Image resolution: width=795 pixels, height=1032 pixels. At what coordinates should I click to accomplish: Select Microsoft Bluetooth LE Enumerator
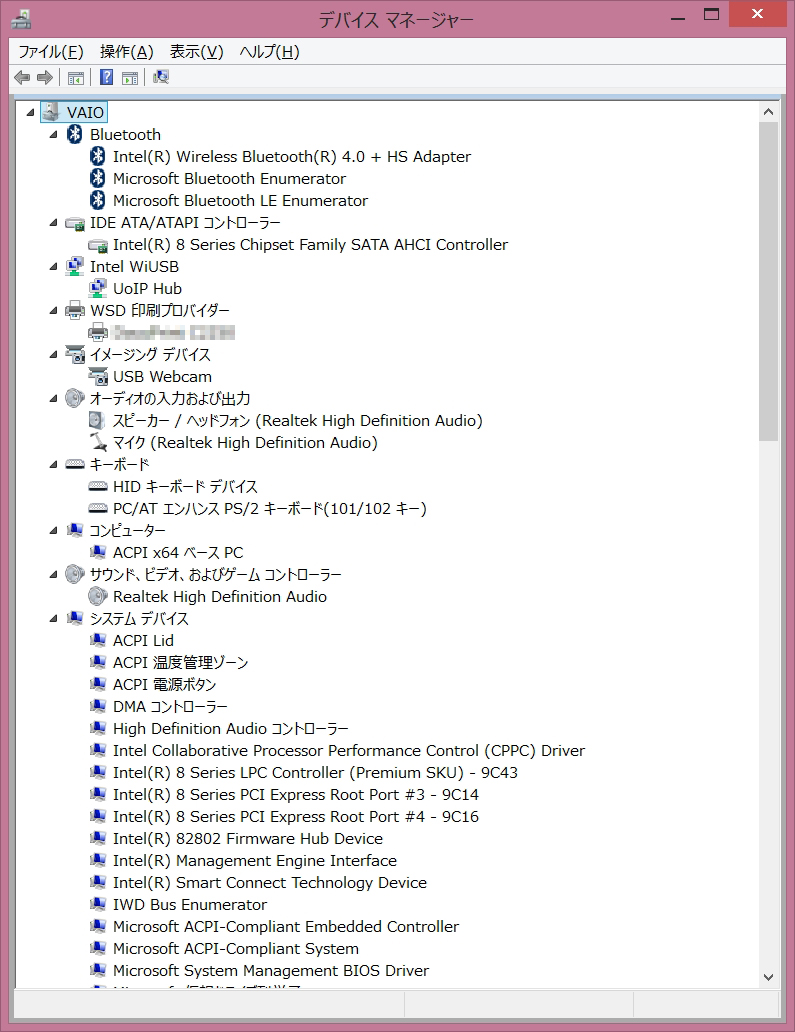coord(240,200)
